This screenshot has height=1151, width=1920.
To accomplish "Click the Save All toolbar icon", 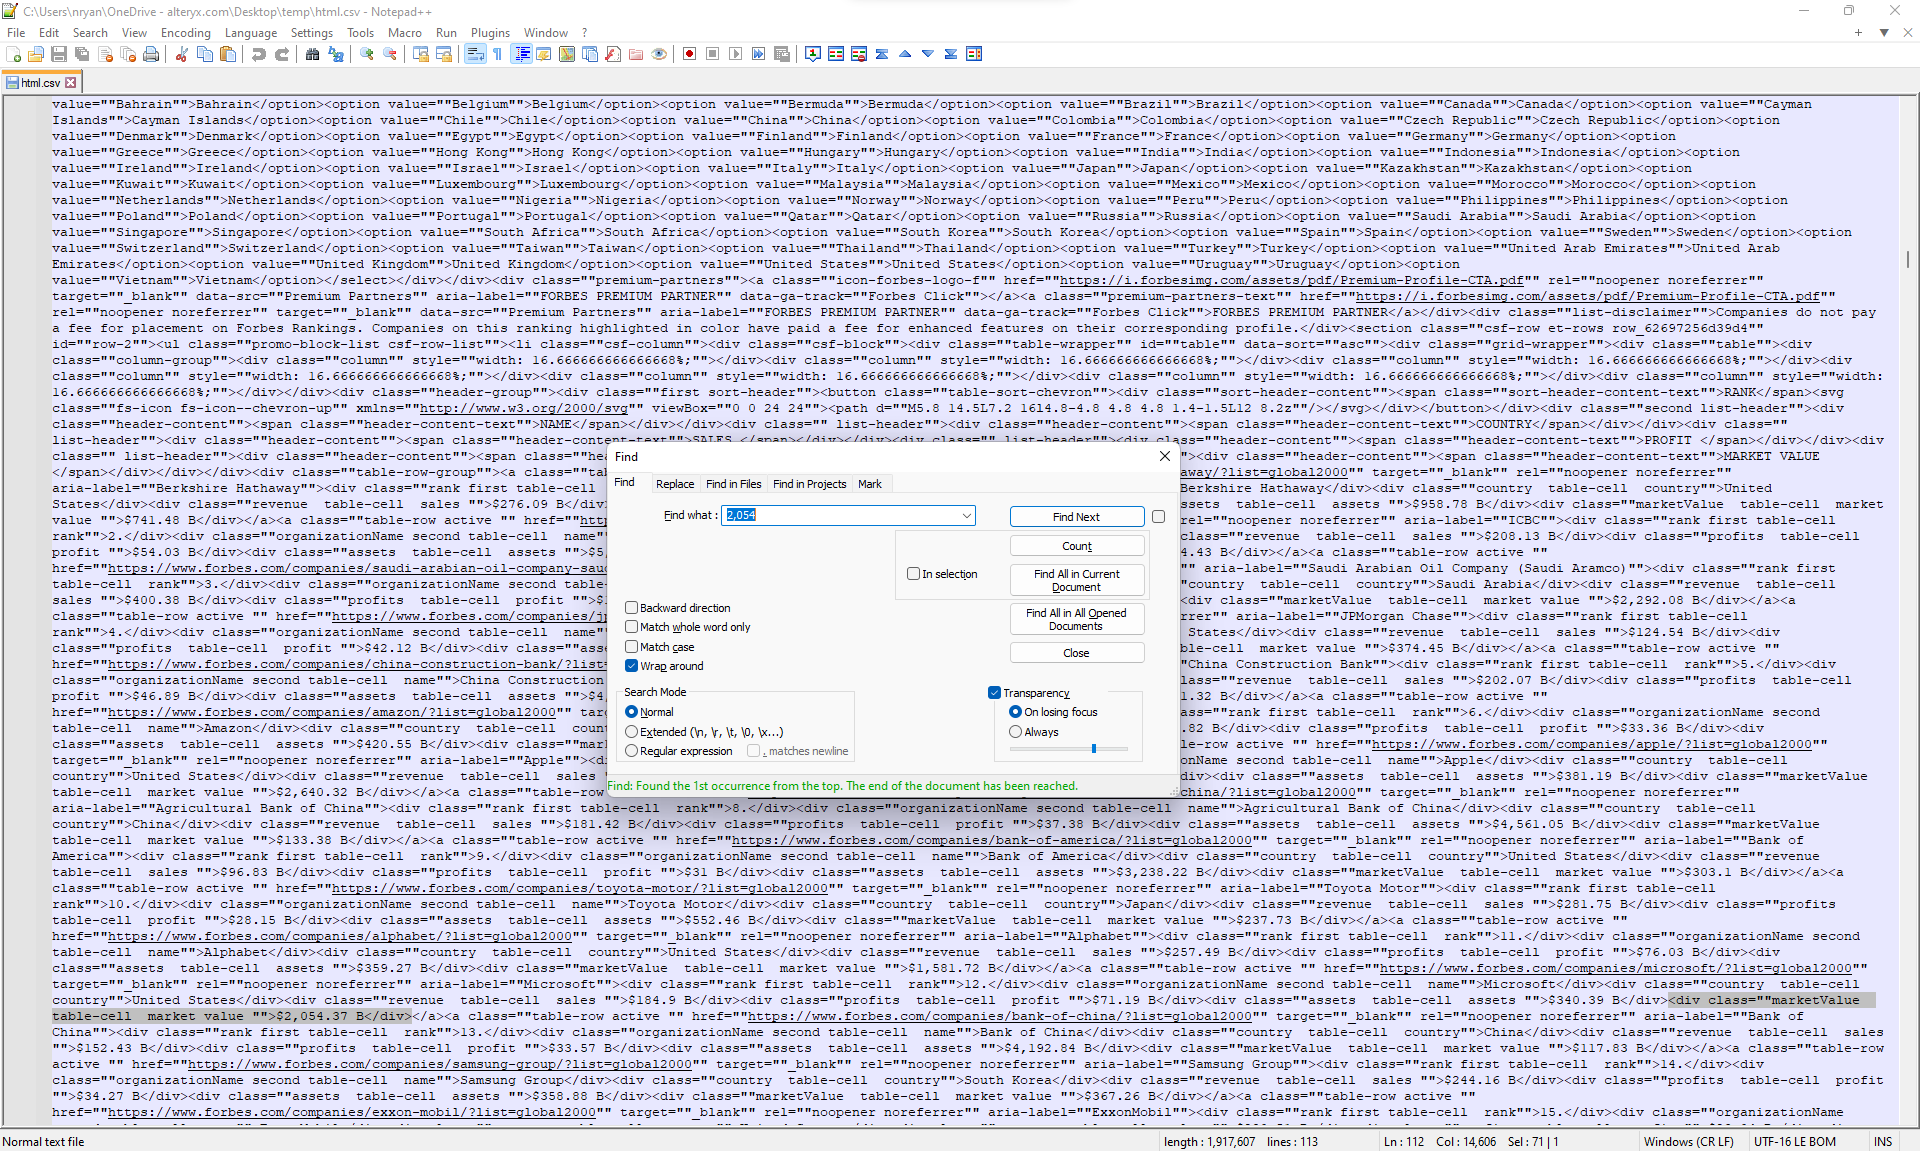I will click(81, 54).
